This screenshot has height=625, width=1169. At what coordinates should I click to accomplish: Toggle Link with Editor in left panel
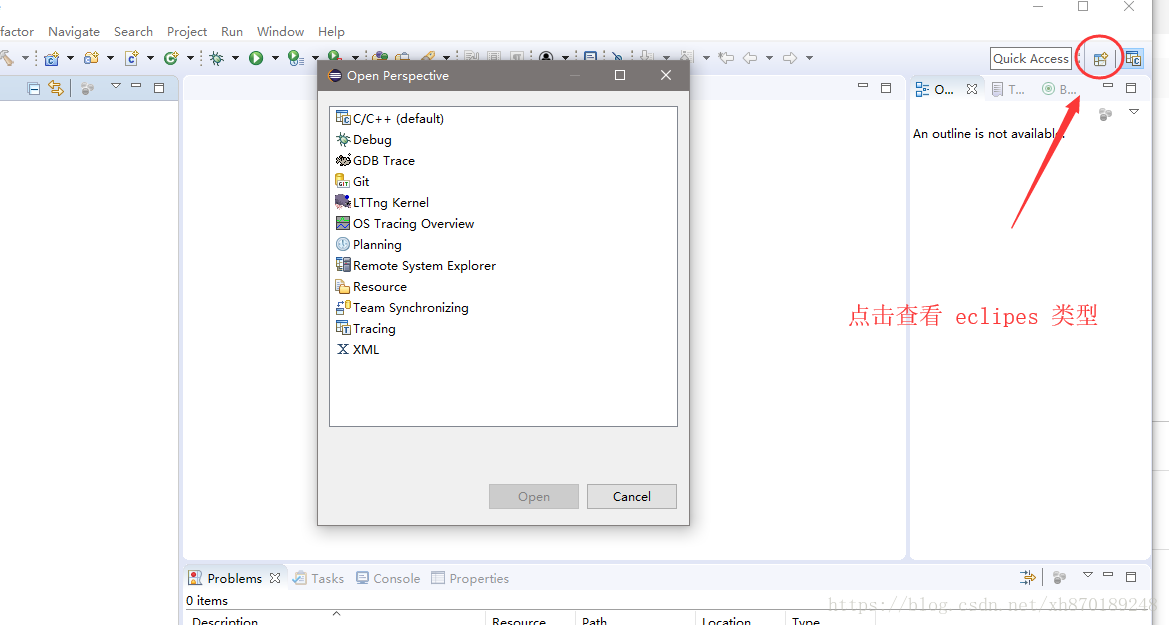56,88
